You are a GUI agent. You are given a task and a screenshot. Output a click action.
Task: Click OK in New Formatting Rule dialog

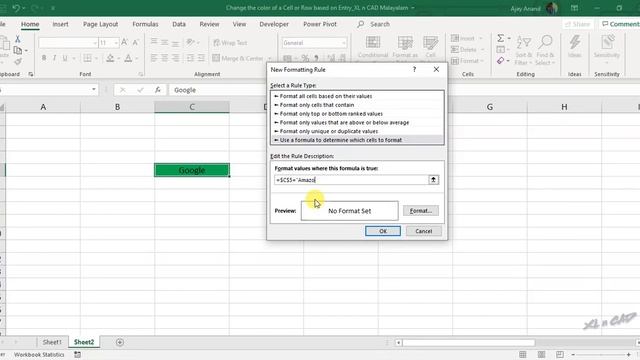(383, 231)
